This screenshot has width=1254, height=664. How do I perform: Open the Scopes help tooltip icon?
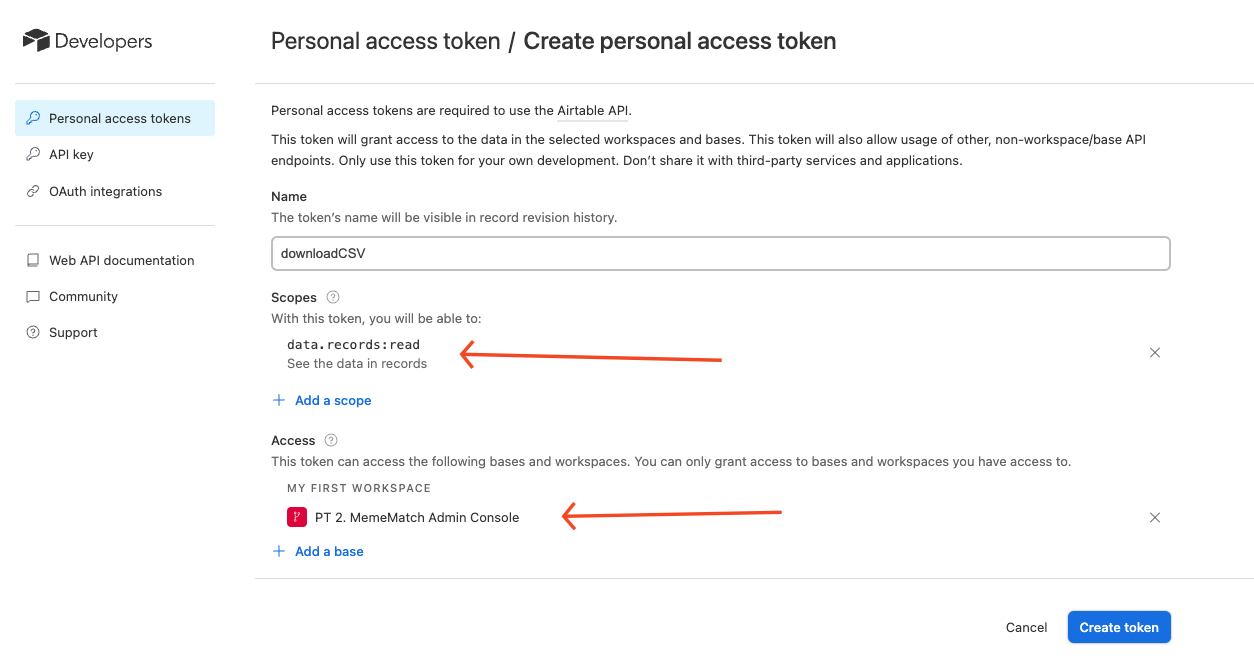[x=333, y=297]
